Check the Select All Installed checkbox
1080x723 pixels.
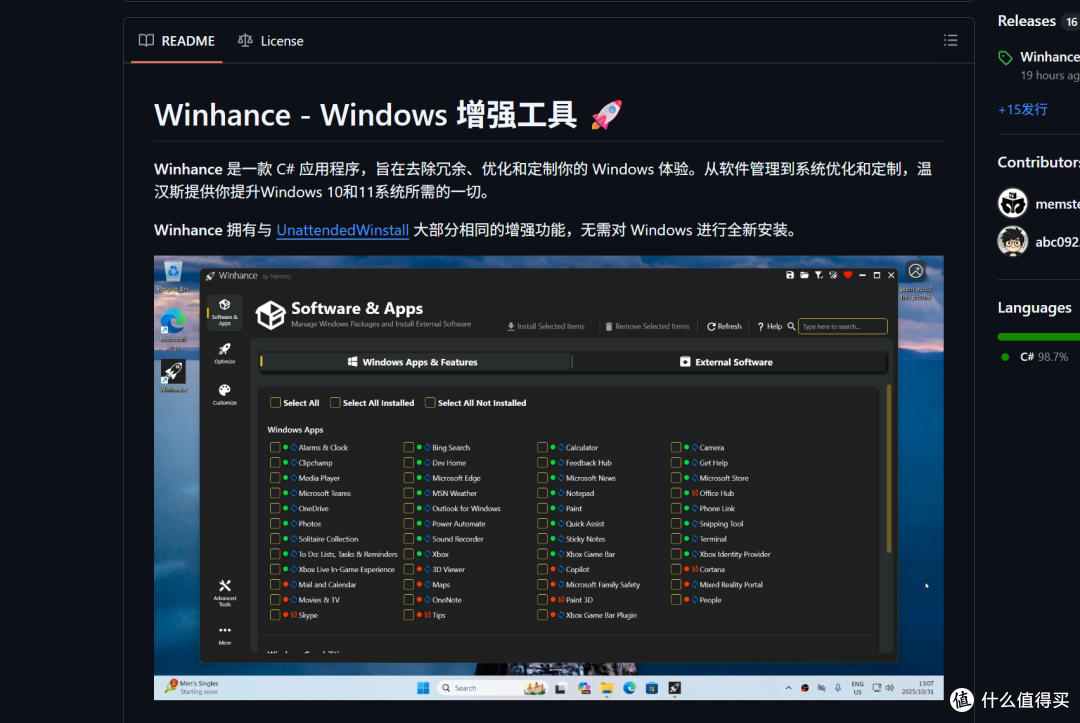[x=335, y=403]
